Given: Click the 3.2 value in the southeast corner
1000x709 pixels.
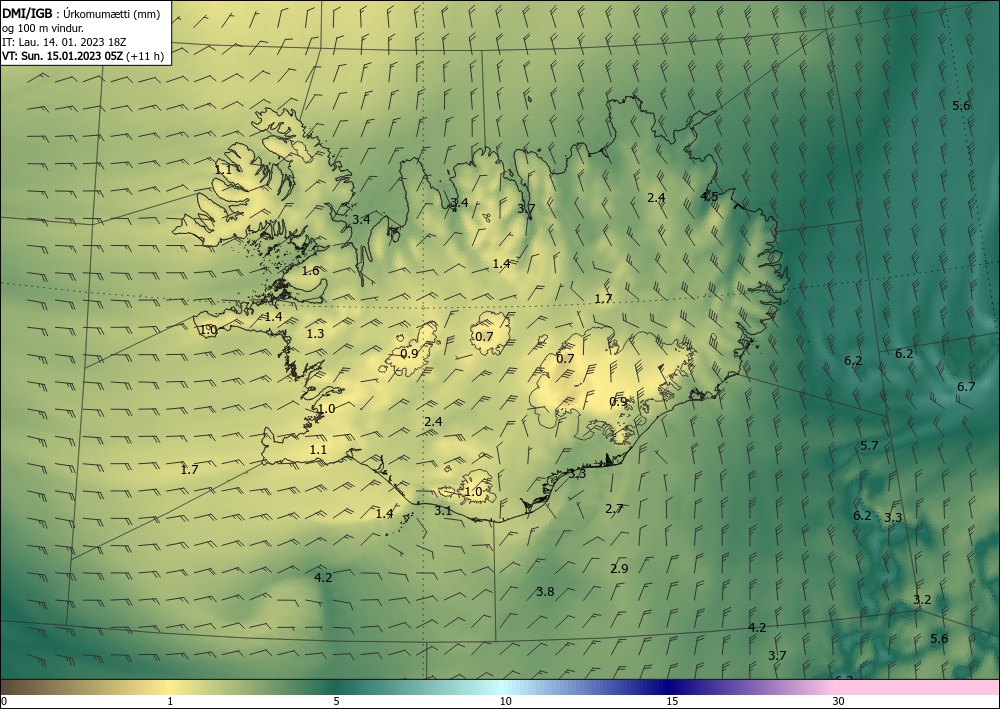Looking at the screenshot, I should tap(922, 599).
